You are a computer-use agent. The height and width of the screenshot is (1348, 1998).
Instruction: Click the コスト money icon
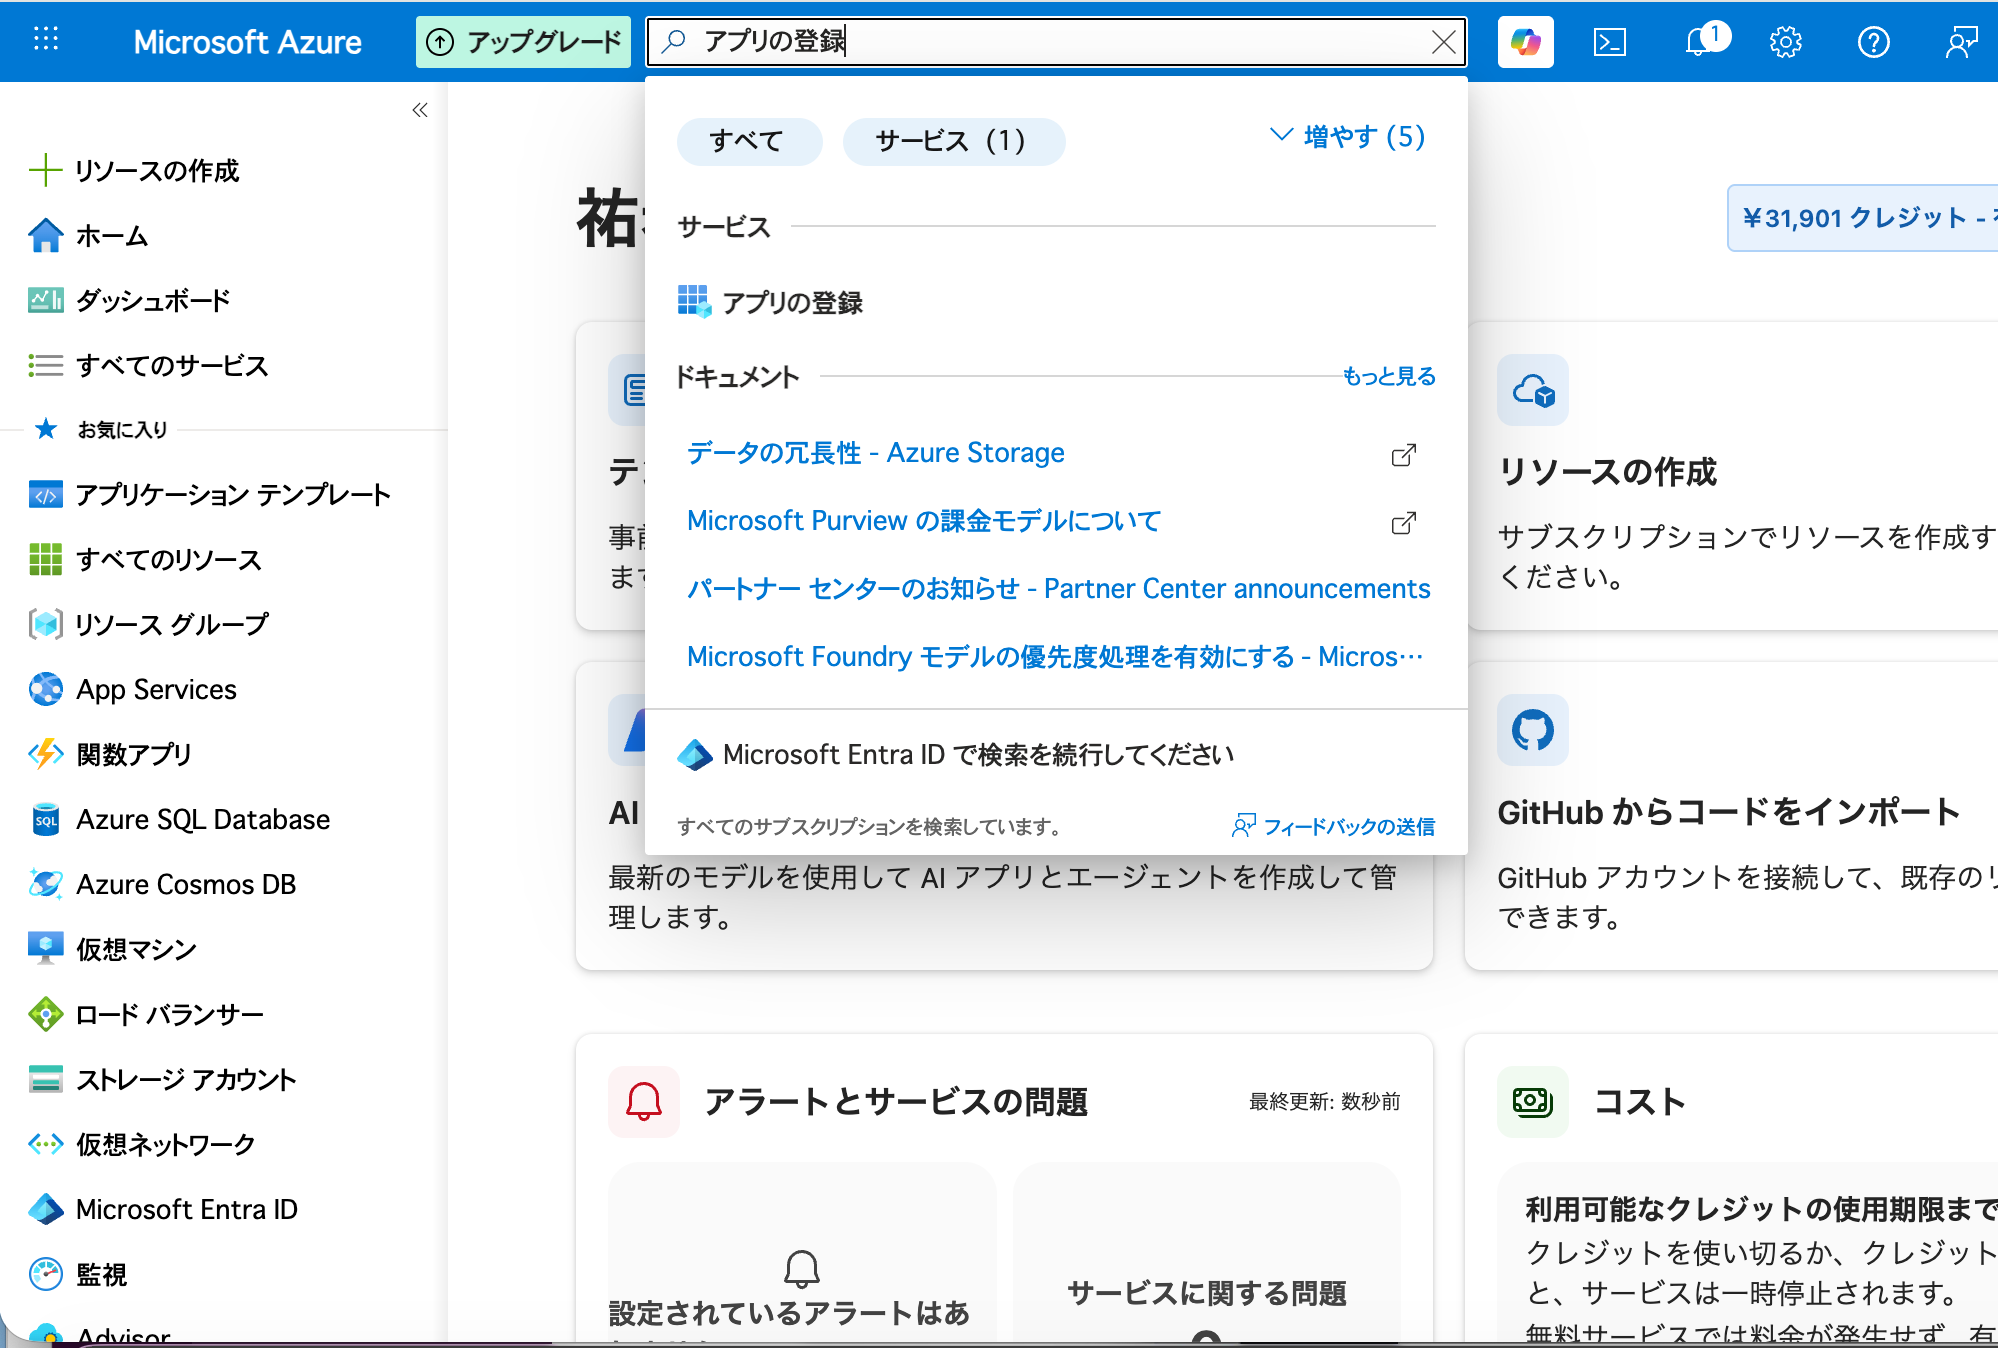click(1533, 1102)
